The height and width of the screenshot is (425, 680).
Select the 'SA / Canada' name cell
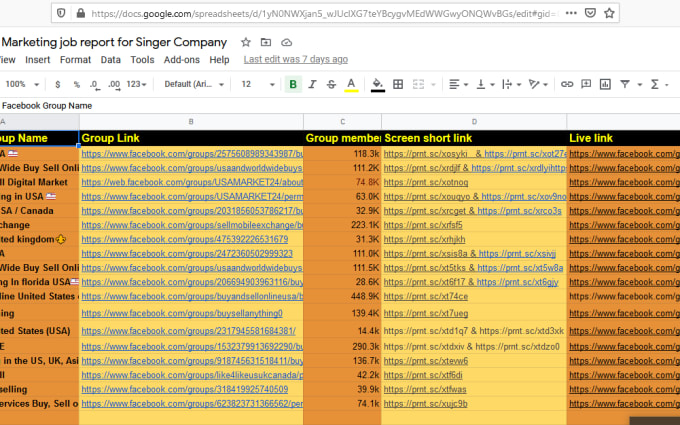click(x=39, y=211)
